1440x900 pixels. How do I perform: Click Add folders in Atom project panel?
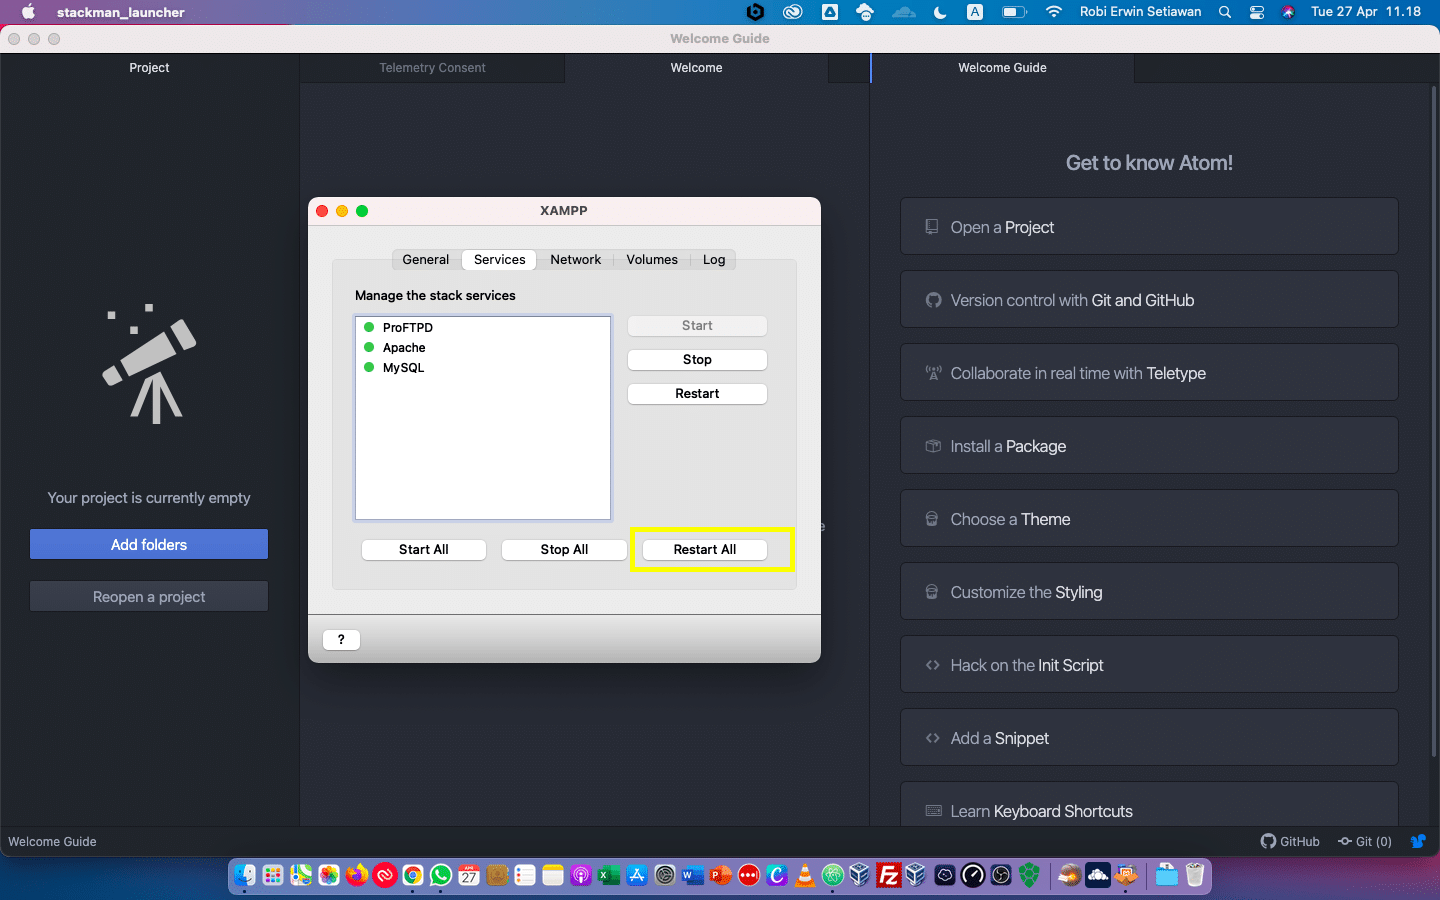pyautogui.click(x=149, y=545)
